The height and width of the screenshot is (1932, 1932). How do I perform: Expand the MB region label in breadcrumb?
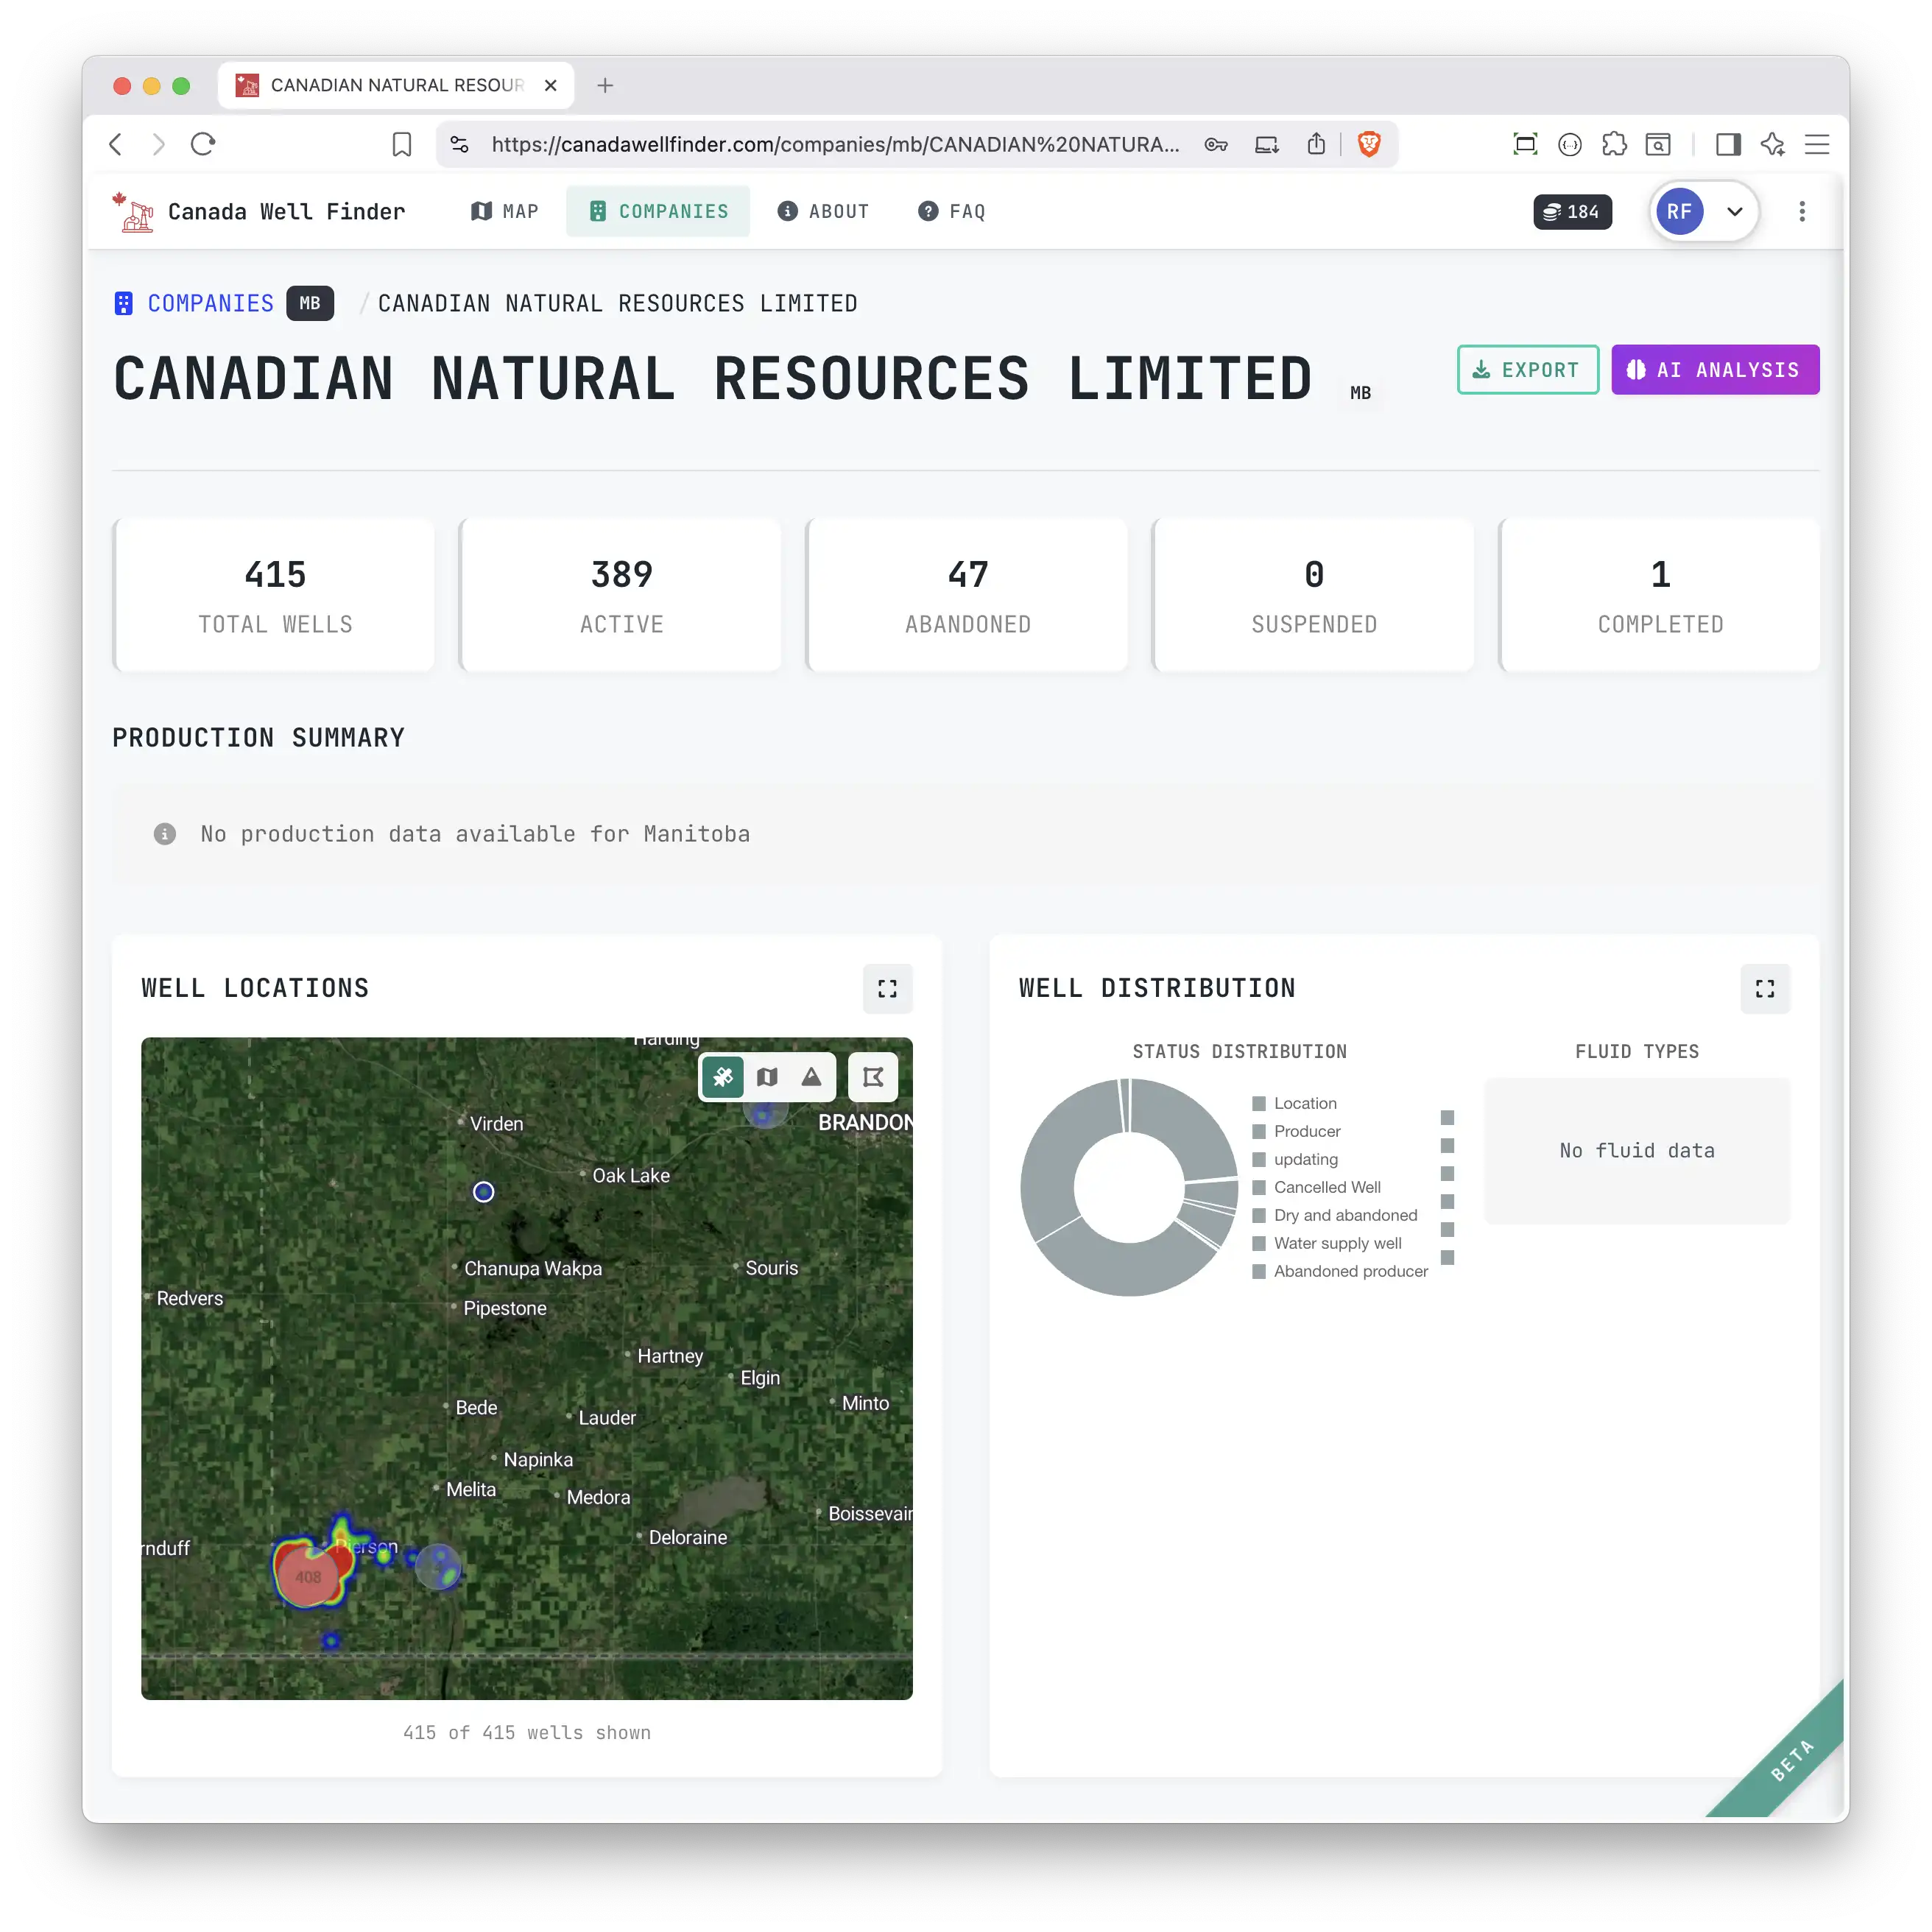[310, 303]
